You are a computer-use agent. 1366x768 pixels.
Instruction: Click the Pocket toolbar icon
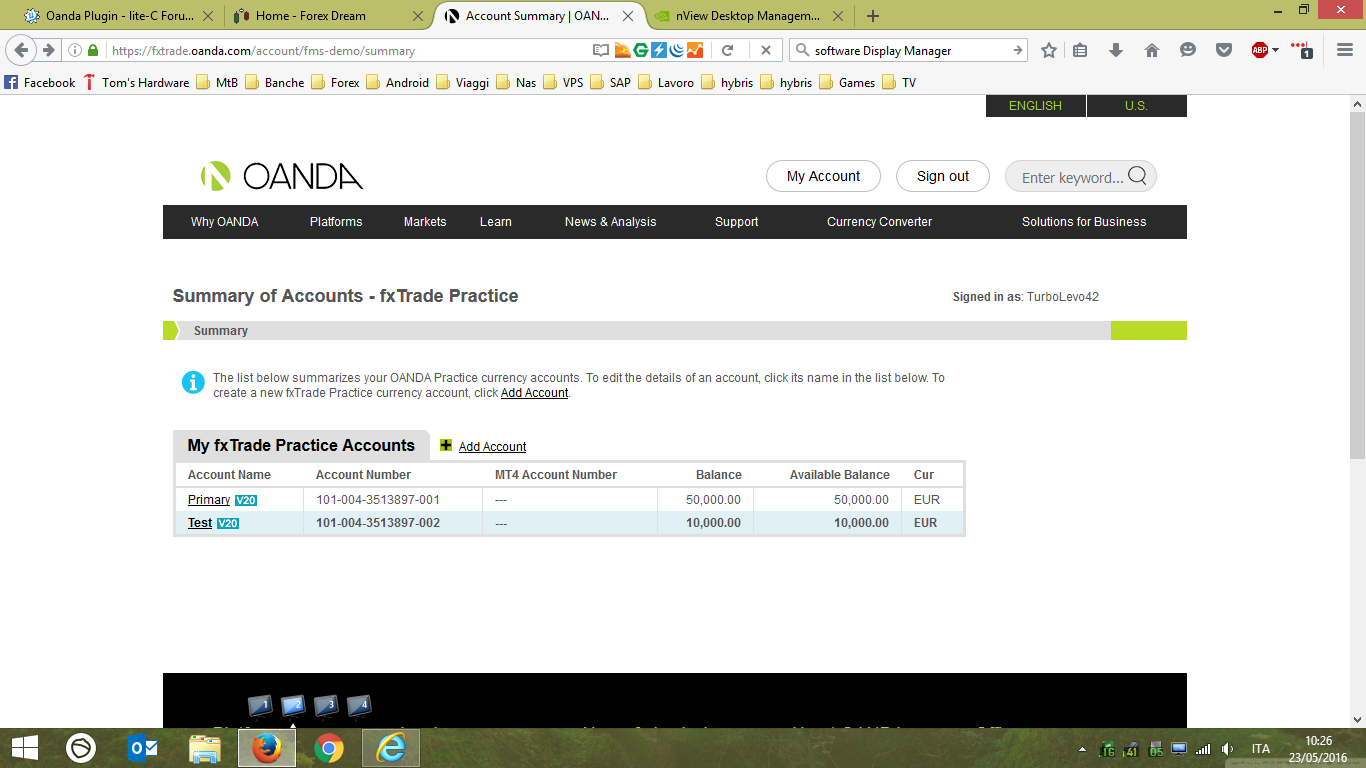(1223, 50)
